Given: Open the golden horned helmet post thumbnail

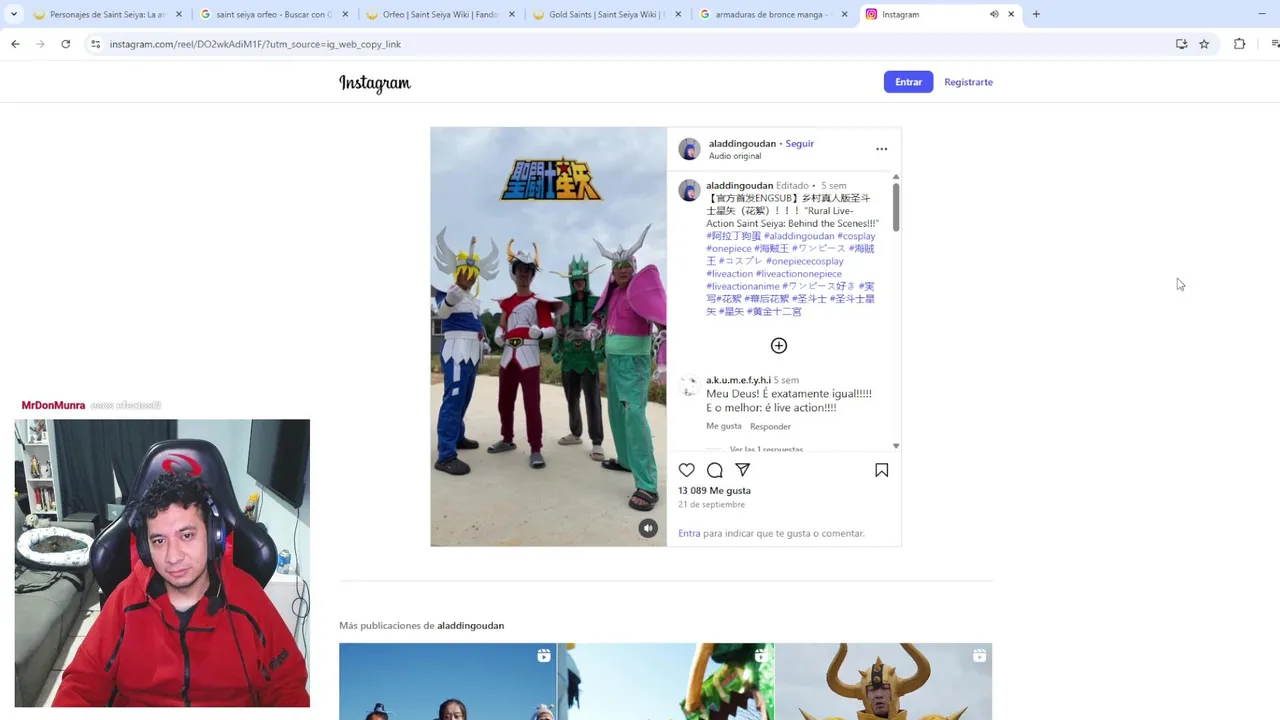Looking at the screenshot, I should coord(884,681).
